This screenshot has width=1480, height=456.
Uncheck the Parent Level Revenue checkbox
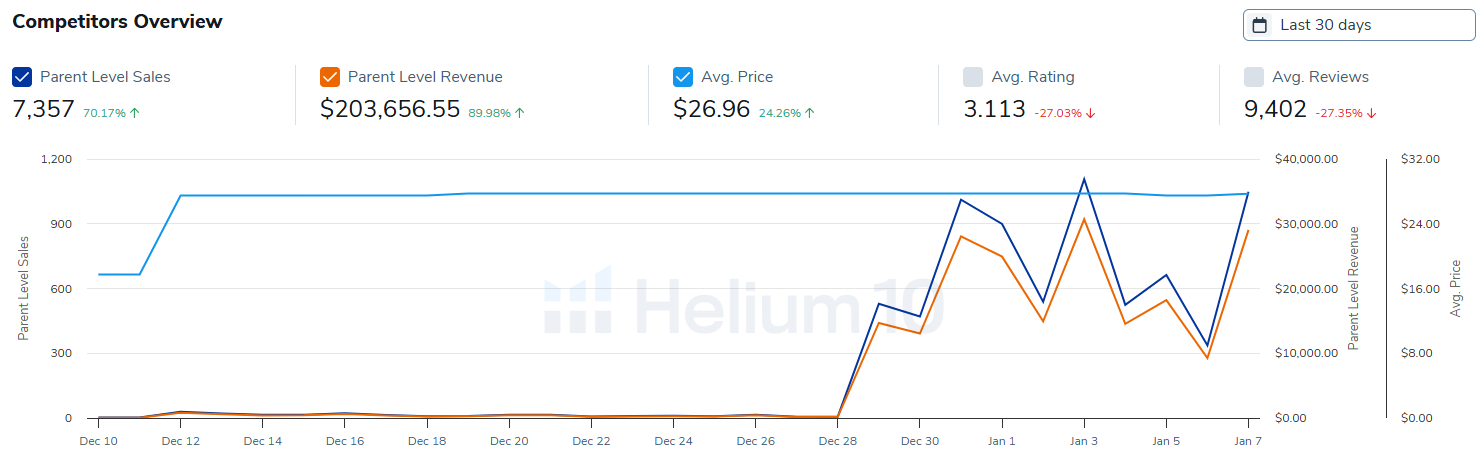click(x=330, y=77)
